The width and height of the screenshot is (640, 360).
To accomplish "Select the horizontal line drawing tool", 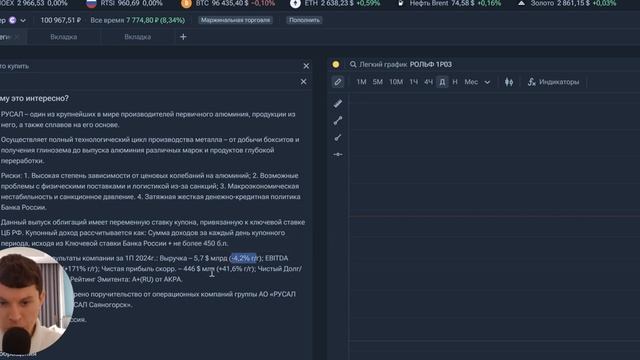I will pos(338,154).
